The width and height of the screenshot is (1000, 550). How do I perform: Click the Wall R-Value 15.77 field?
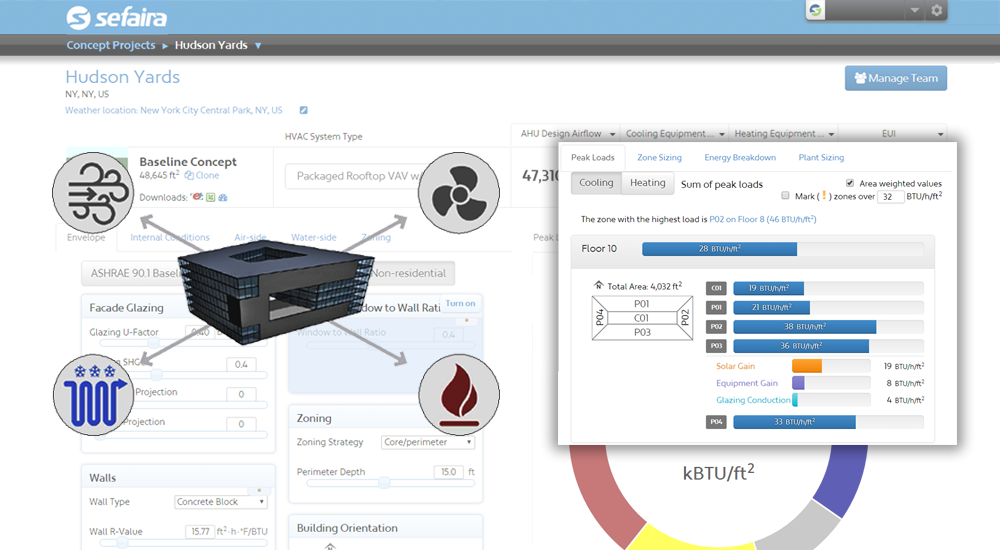pyautogui.click(x=200, y=531)
